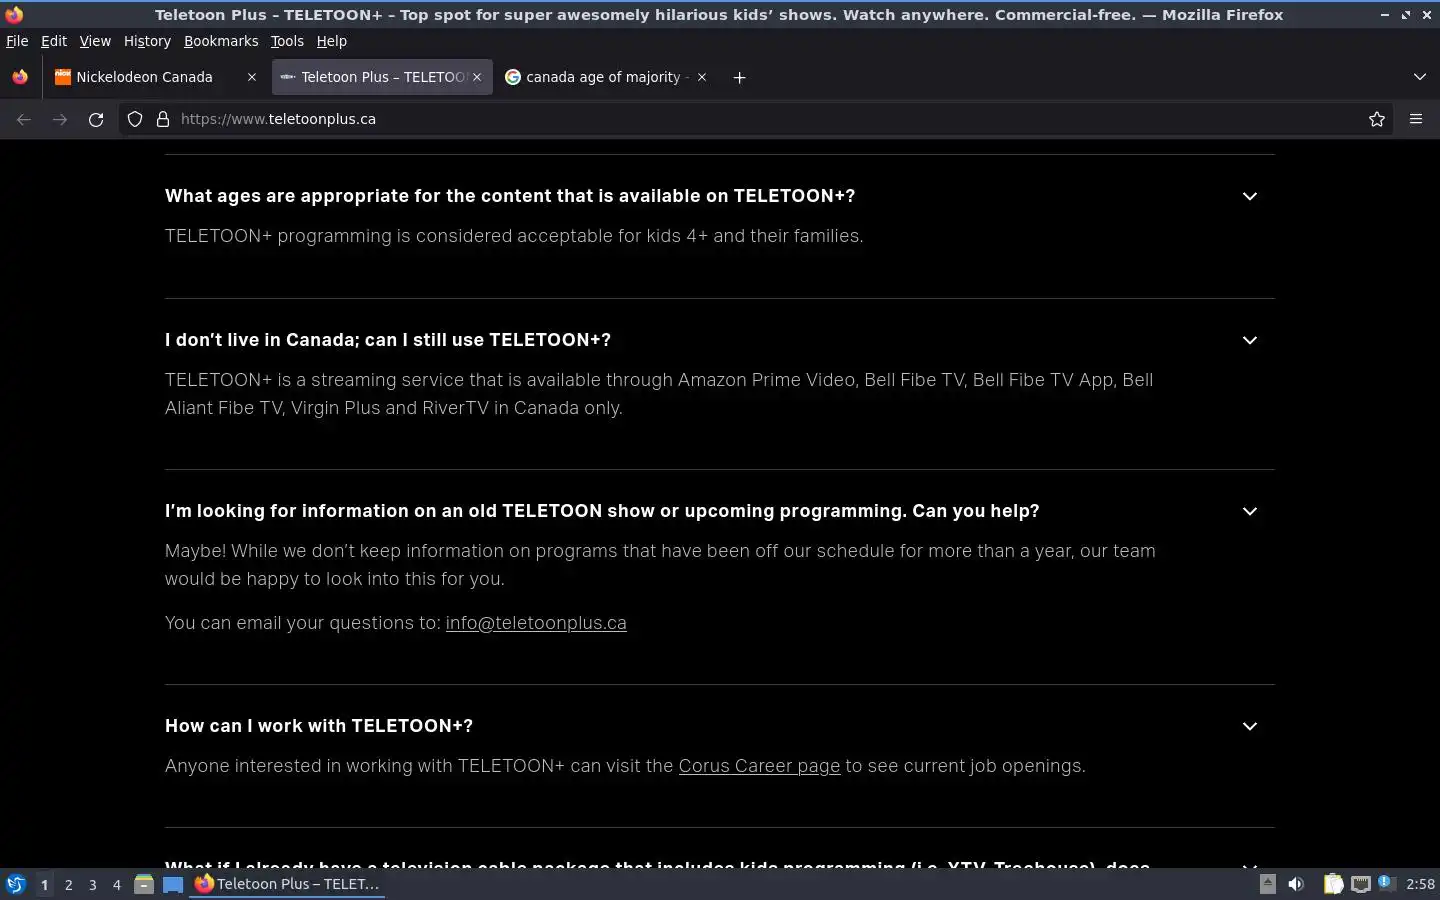This screenshot has width=1440, height=900.
Task: Open network status tray icon
Action: 1361,884
